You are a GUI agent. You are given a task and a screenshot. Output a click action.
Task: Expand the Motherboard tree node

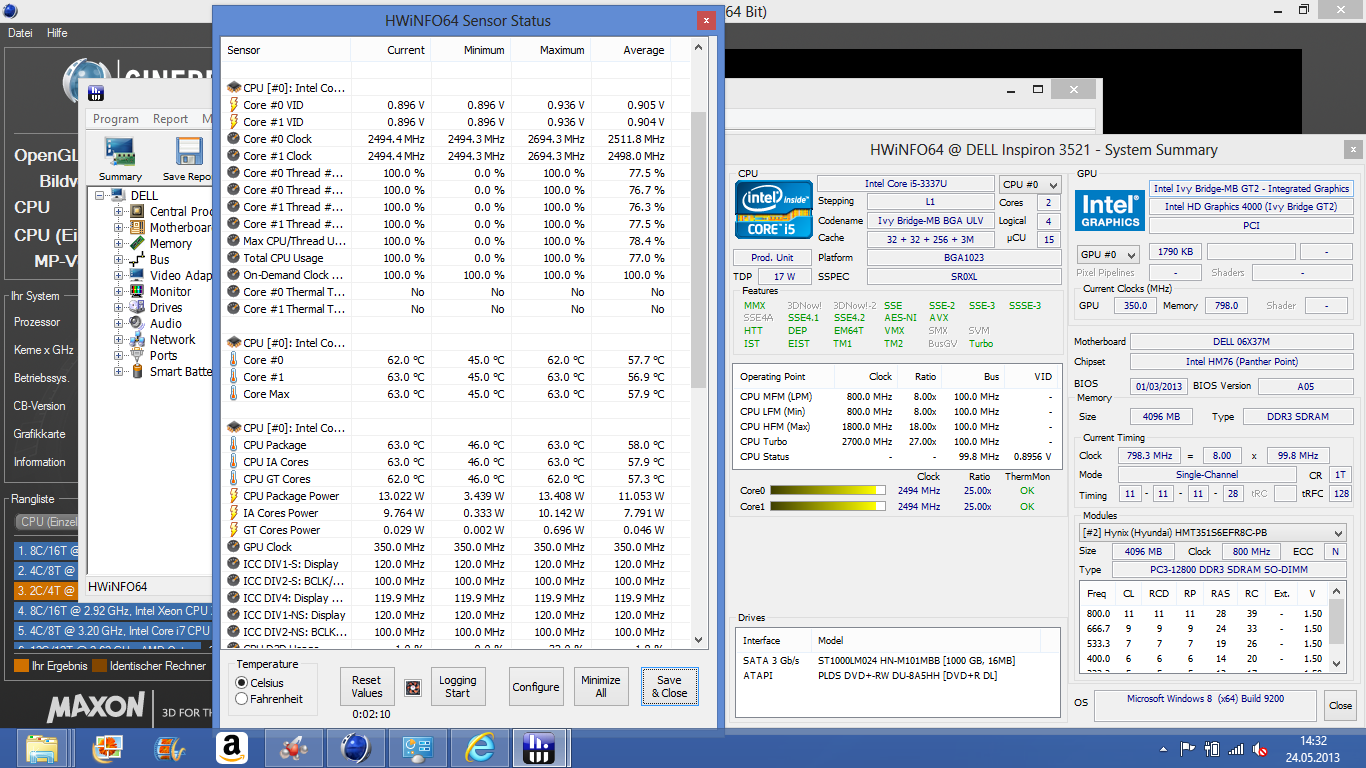coord(119,227)
